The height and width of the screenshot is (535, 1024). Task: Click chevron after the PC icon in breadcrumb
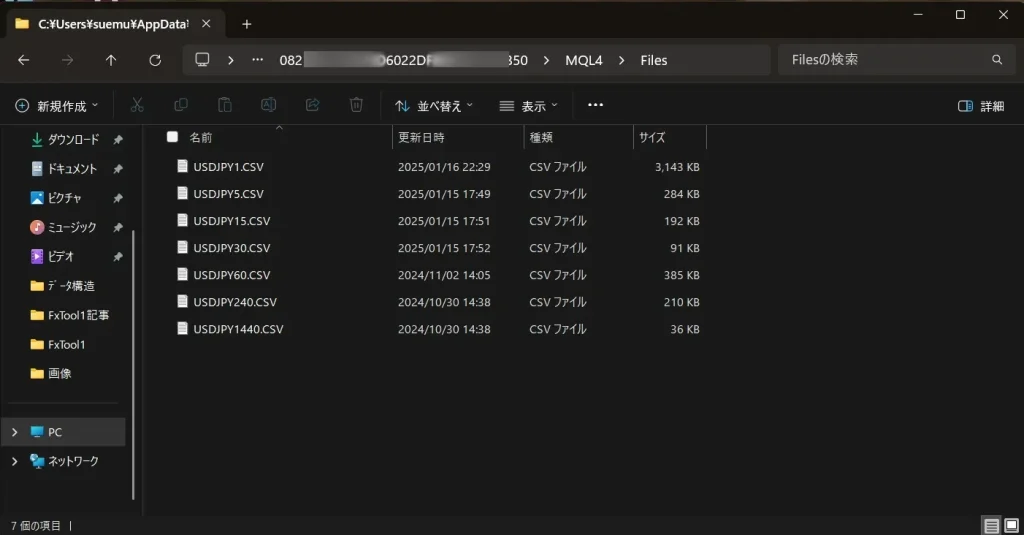pos(231,60)
